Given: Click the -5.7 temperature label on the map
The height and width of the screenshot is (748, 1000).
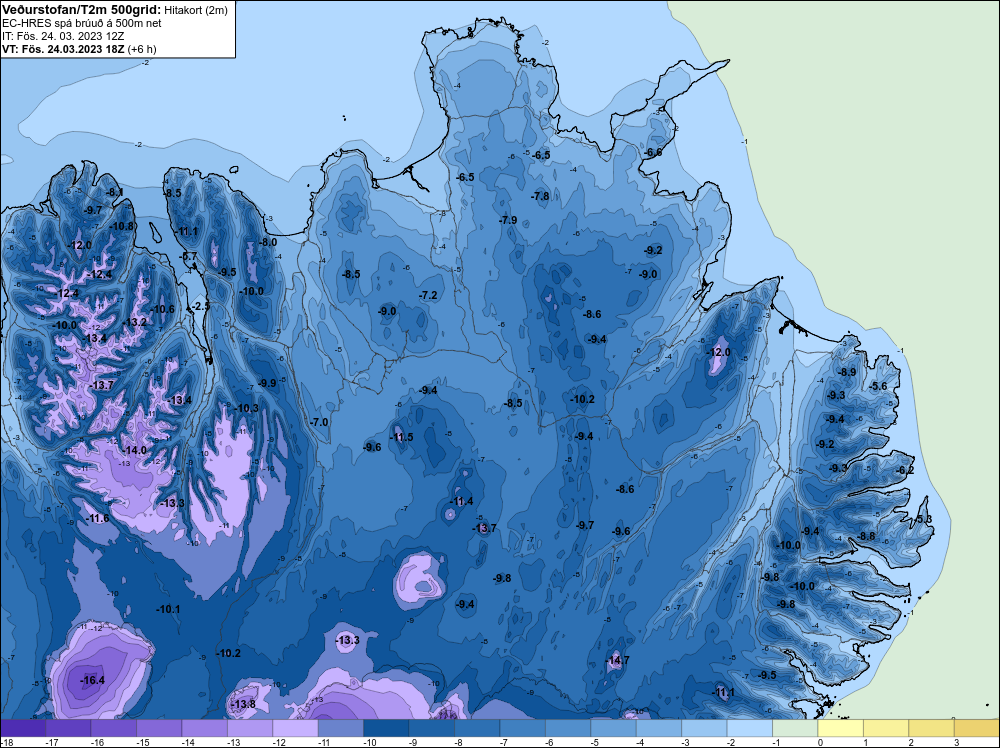Looking at the screenshot, I should (189, 256).
